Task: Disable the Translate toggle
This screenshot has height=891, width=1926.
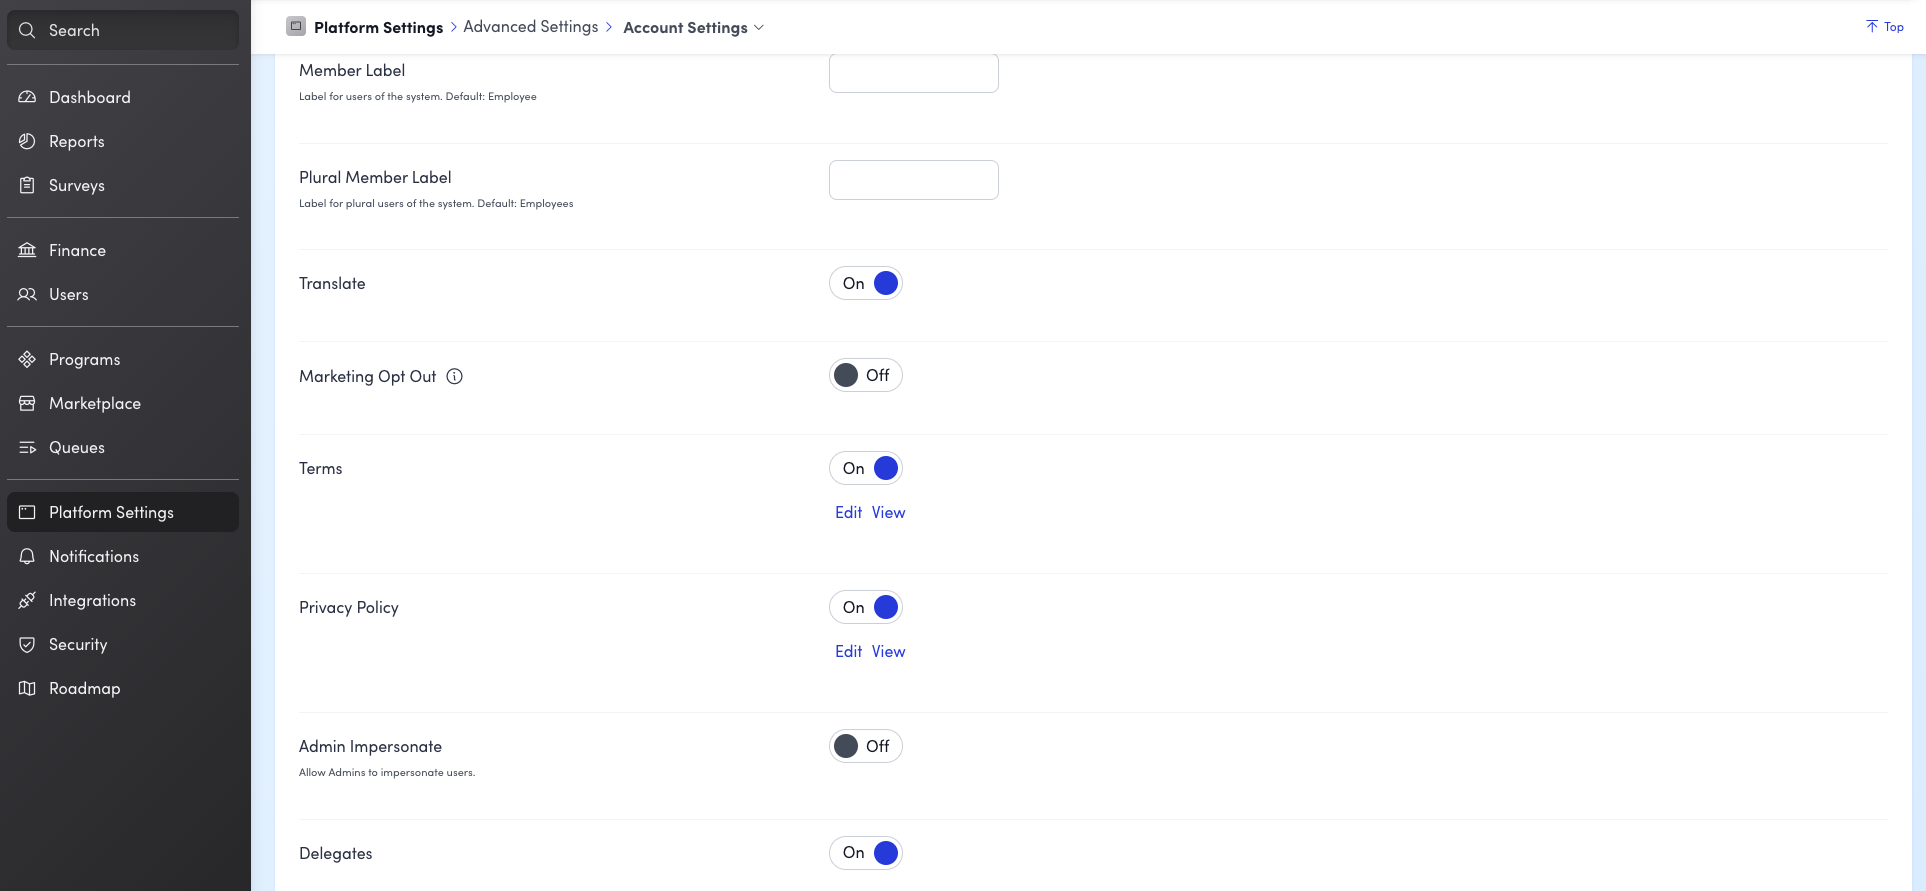Action: 865,283
